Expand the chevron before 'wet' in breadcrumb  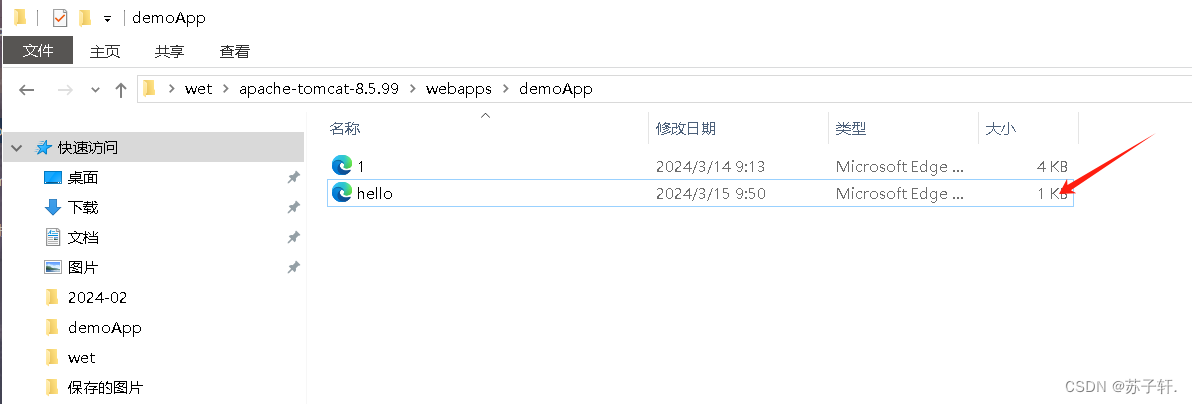(172, 89)
